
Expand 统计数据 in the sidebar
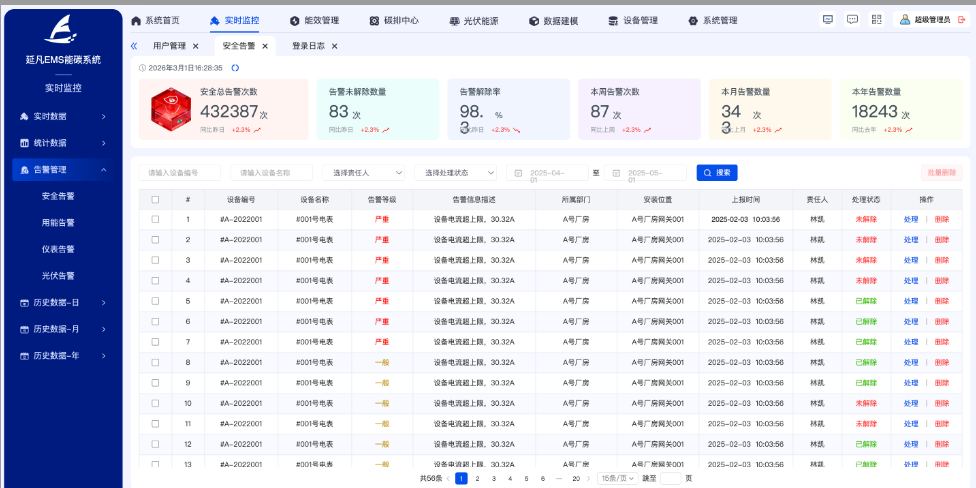coord(62,143)
